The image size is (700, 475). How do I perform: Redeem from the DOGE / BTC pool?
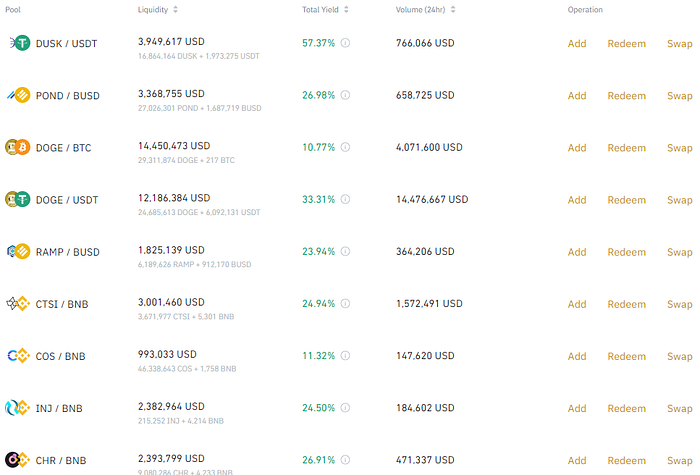pos(626,148)
